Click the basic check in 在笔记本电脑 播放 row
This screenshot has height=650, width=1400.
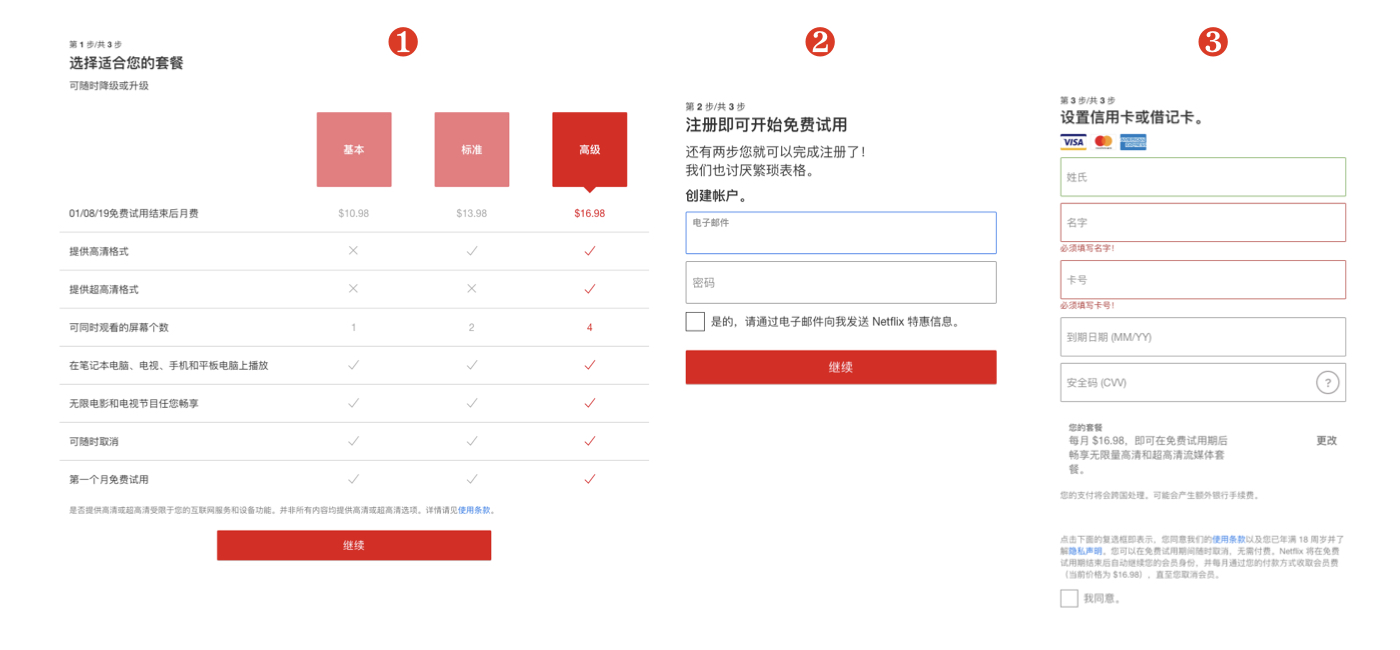(x=353, y=365)
